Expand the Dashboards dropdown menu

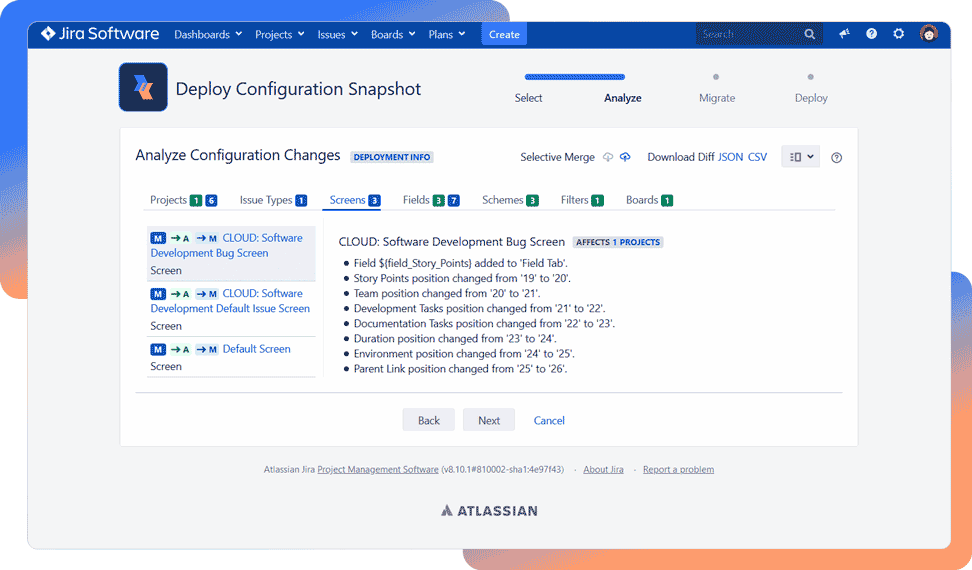[208, 34]
